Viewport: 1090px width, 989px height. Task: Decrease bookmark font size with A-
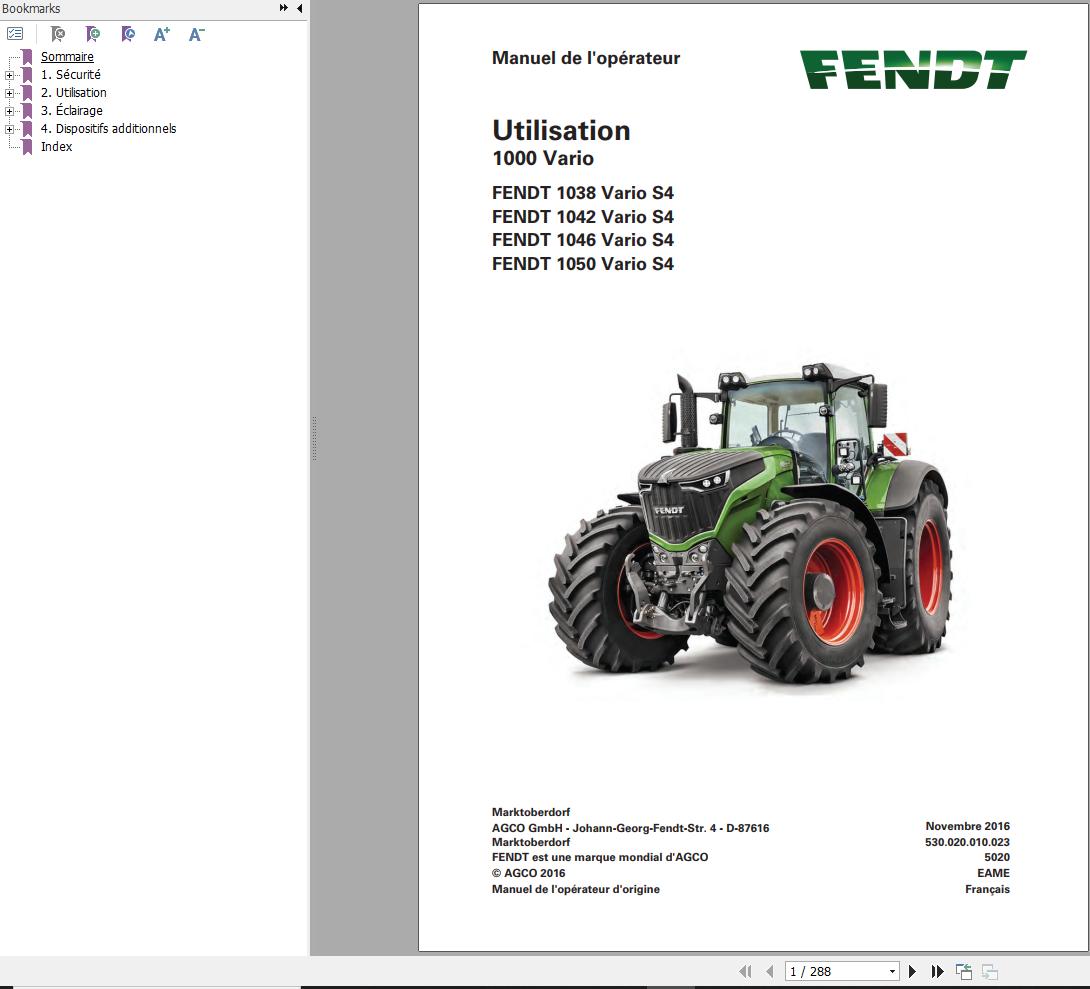pos(197,33)
